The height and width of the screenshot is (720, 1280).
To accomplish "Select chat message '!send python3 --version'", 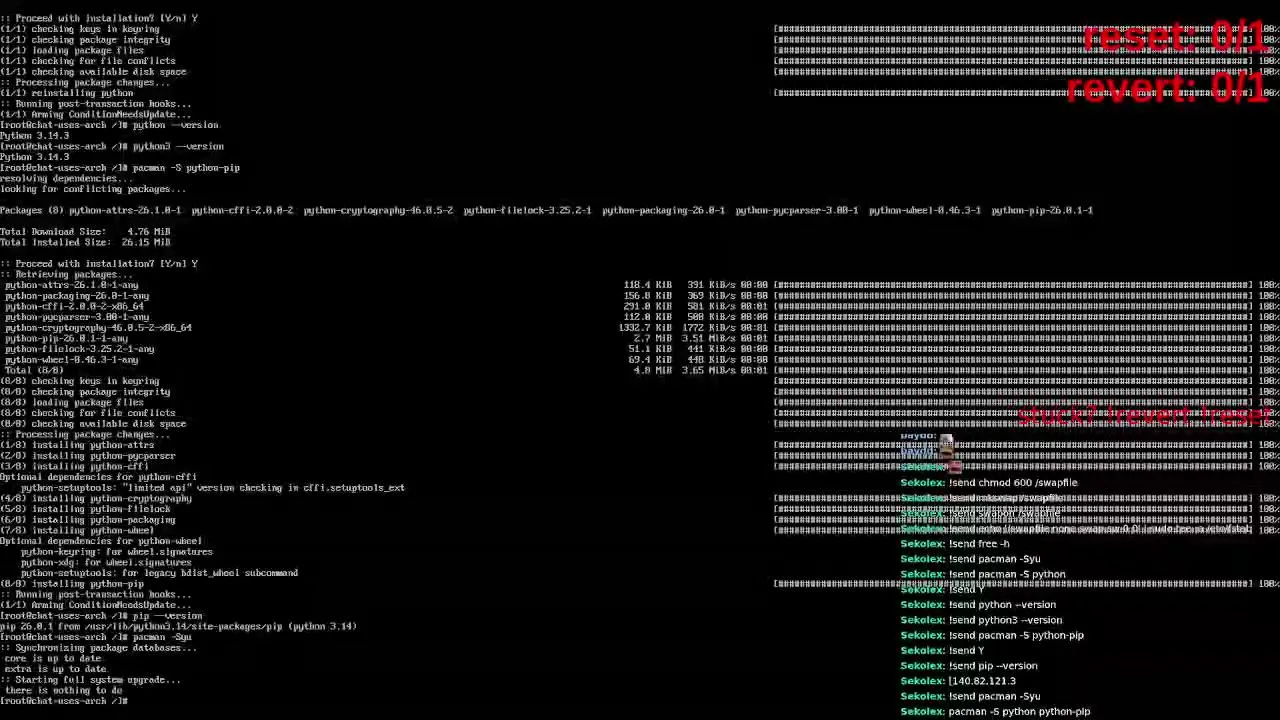I will [981, 620].
